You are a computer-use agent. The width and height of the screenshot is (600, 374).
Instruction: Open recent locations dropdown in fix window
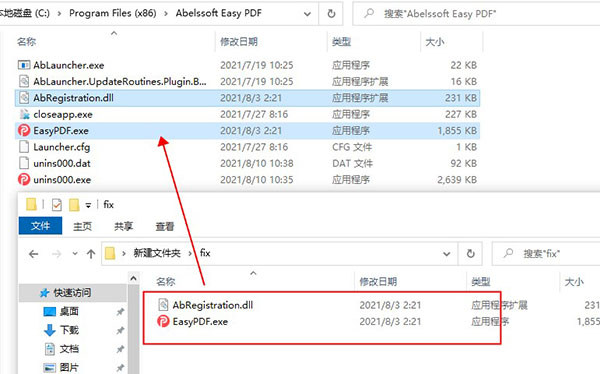[75, 254]
